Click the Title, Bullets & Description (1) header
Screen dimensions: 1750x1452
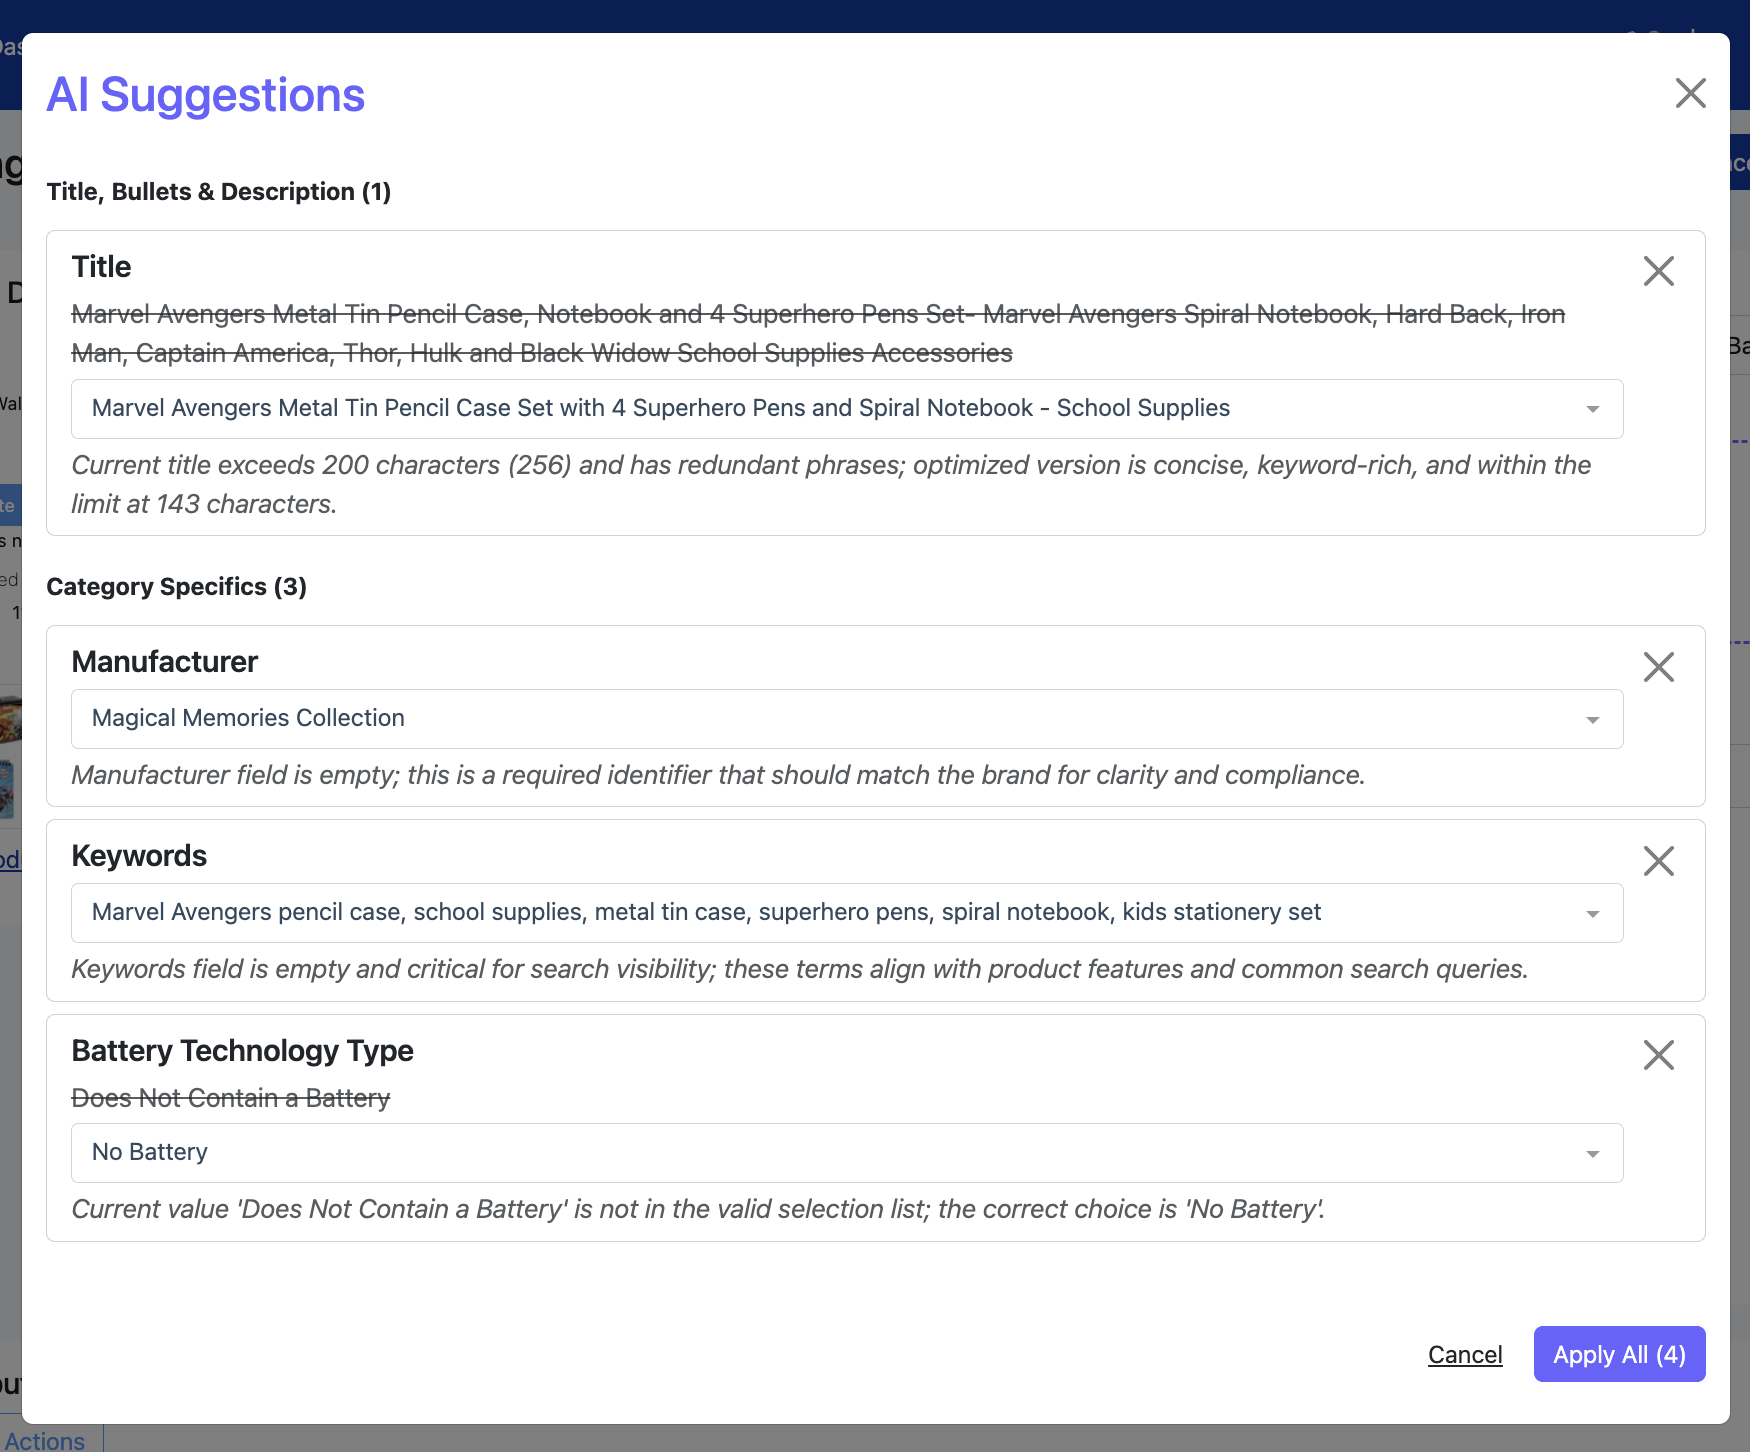(218, 191)
